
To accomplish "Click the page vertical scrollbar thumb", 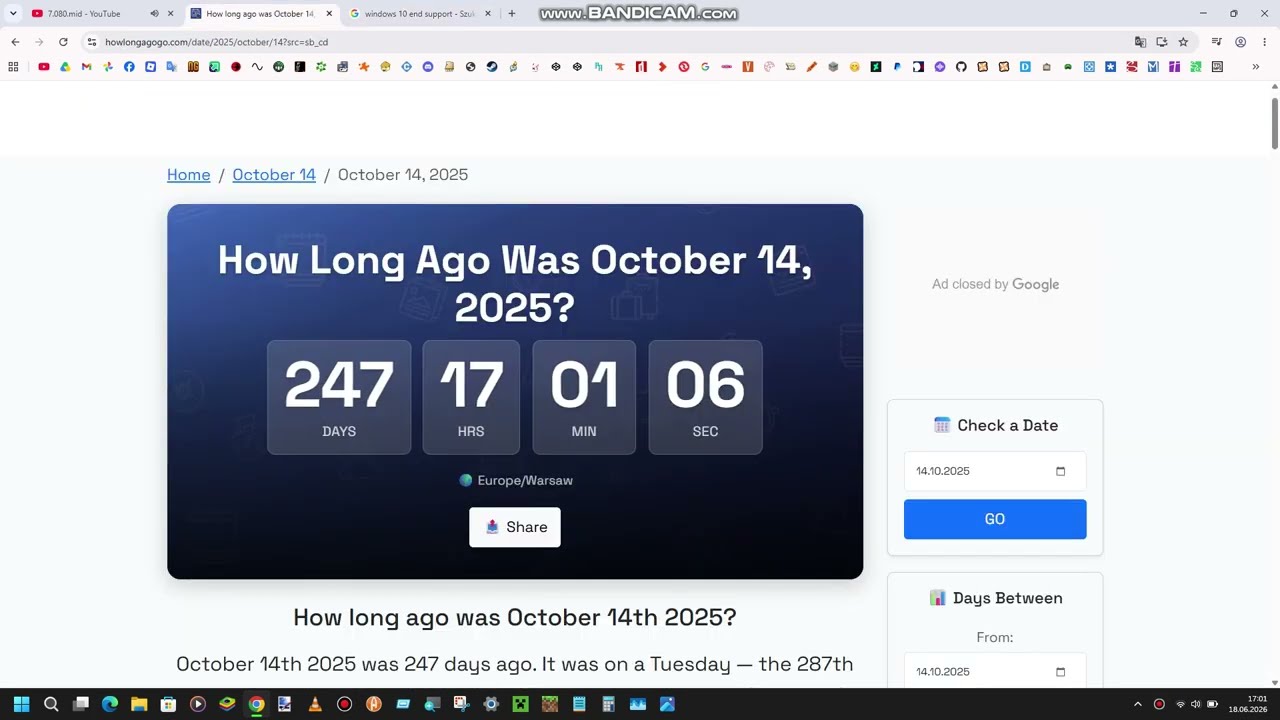I will click(1275, 125).
